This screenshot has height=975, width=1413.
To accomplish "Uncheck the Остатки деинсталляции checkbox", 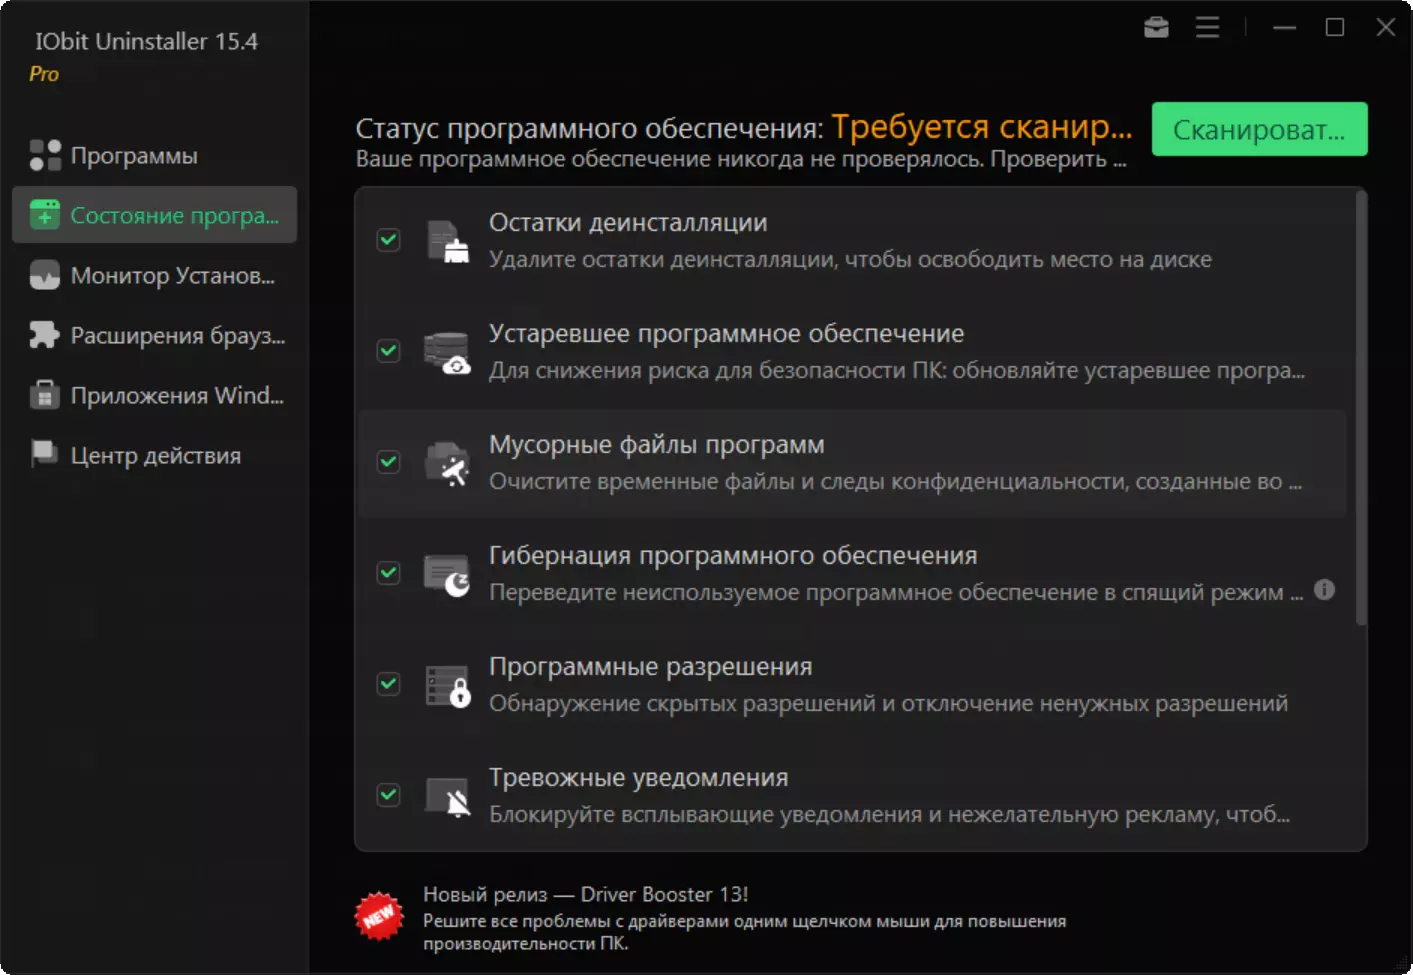I will click(x=388, y=240).
